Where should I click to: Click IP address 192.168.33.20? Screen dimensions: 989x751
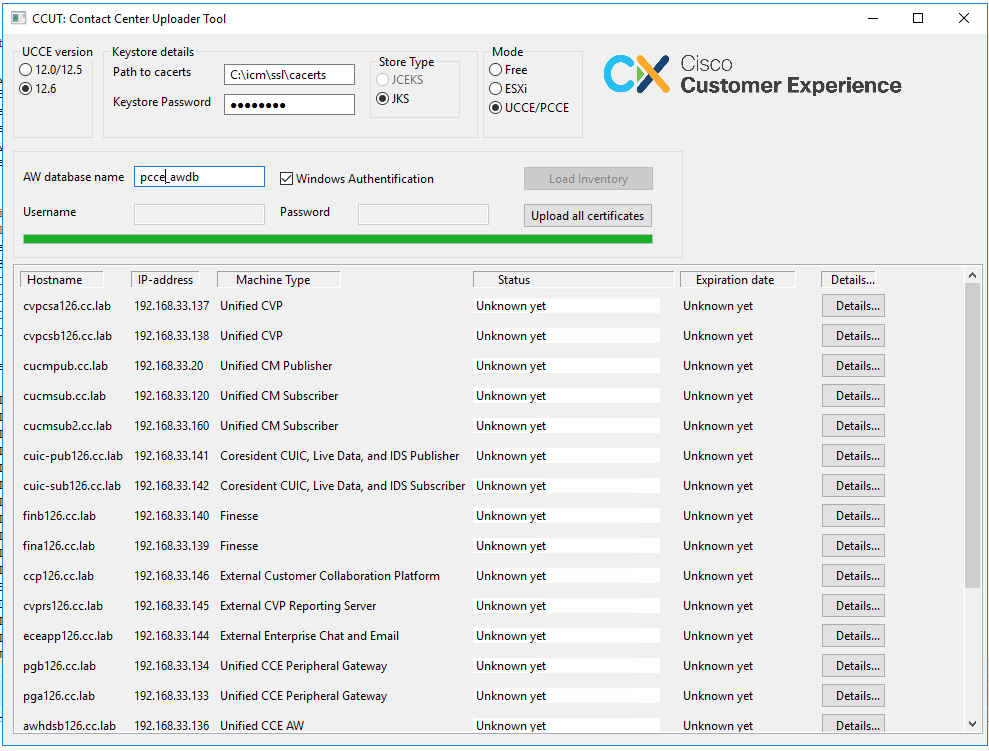pyautogui.click(x=168, y=366)
